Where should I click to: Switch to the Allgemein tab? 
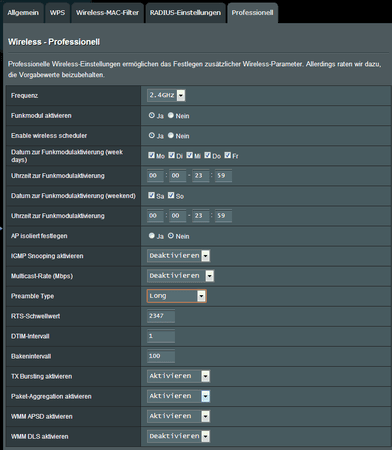pyautogui.click(x=23, y=13)
